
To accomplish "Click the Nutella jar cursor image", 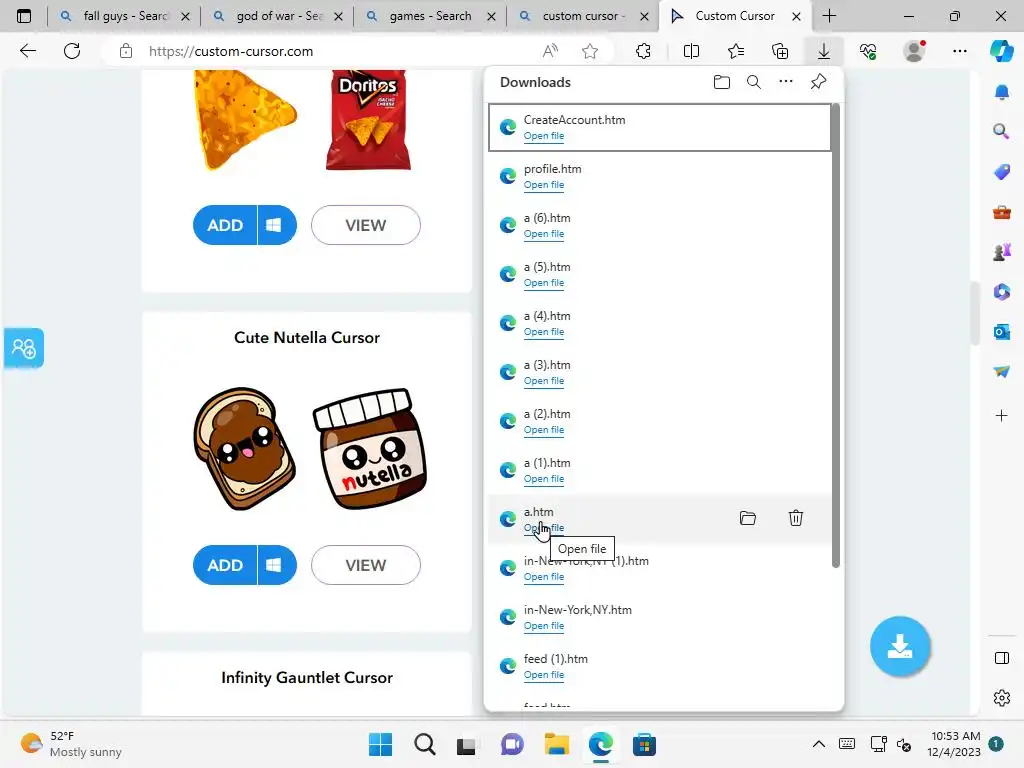I will click(x=370, y=449).
